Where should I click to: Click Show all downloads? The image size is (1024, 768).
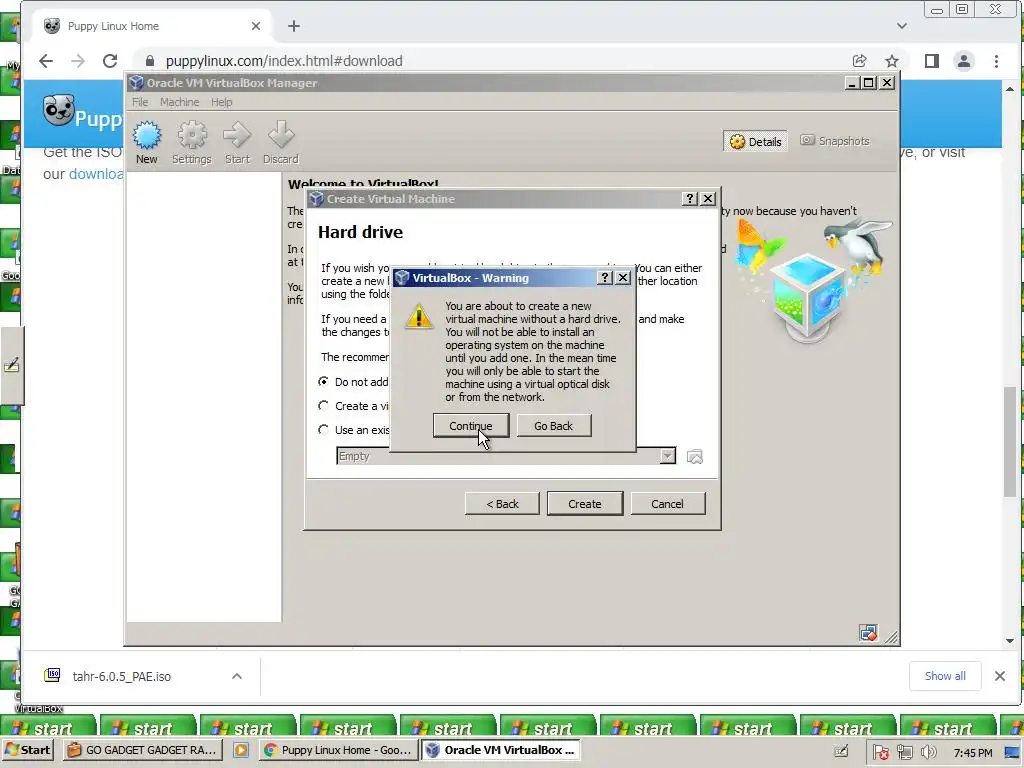[x=945, y=676]
